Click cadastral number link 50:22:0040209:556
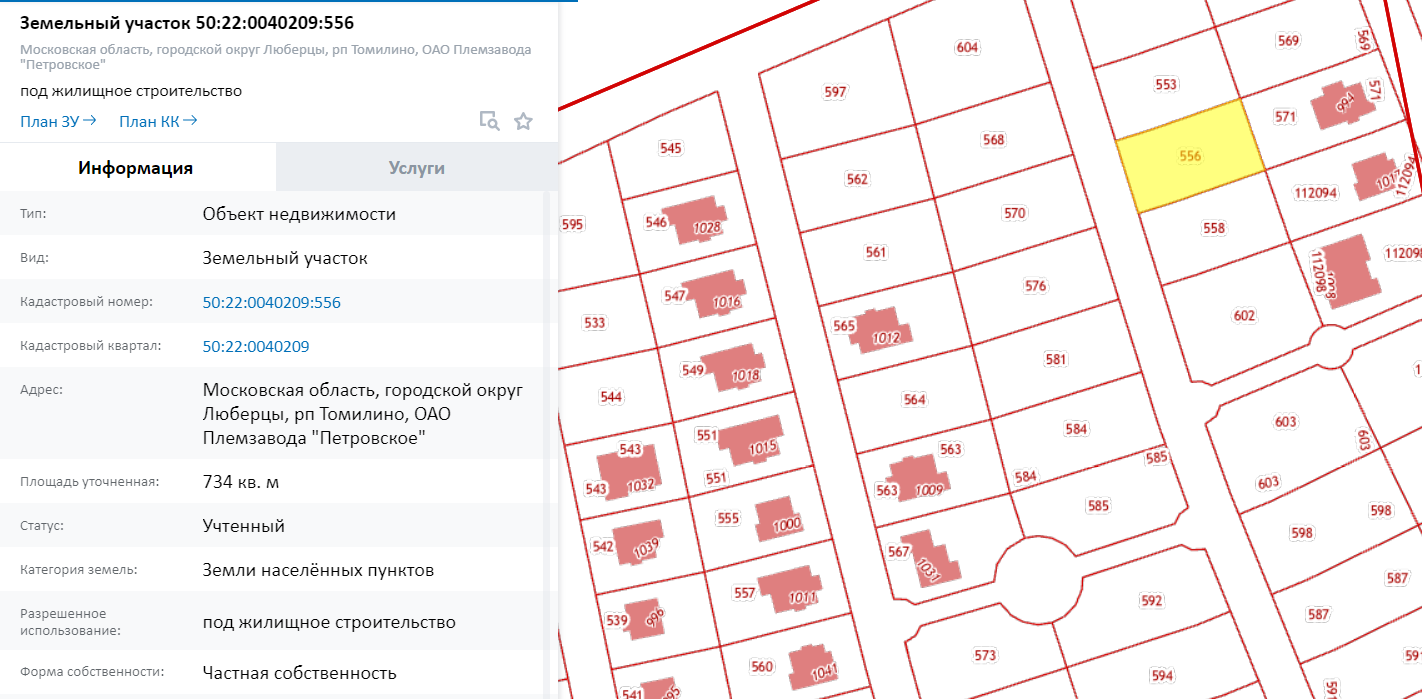Image resolution: width=1422 pixels, height=699 pixels. [271, 302]
